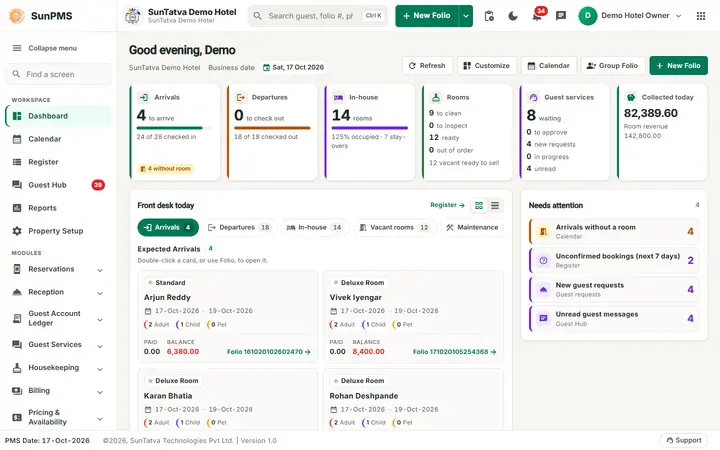Viewport: 720px width, 450px height.
Task: Click the Reports sidebar icon
Action: point(17,208)
